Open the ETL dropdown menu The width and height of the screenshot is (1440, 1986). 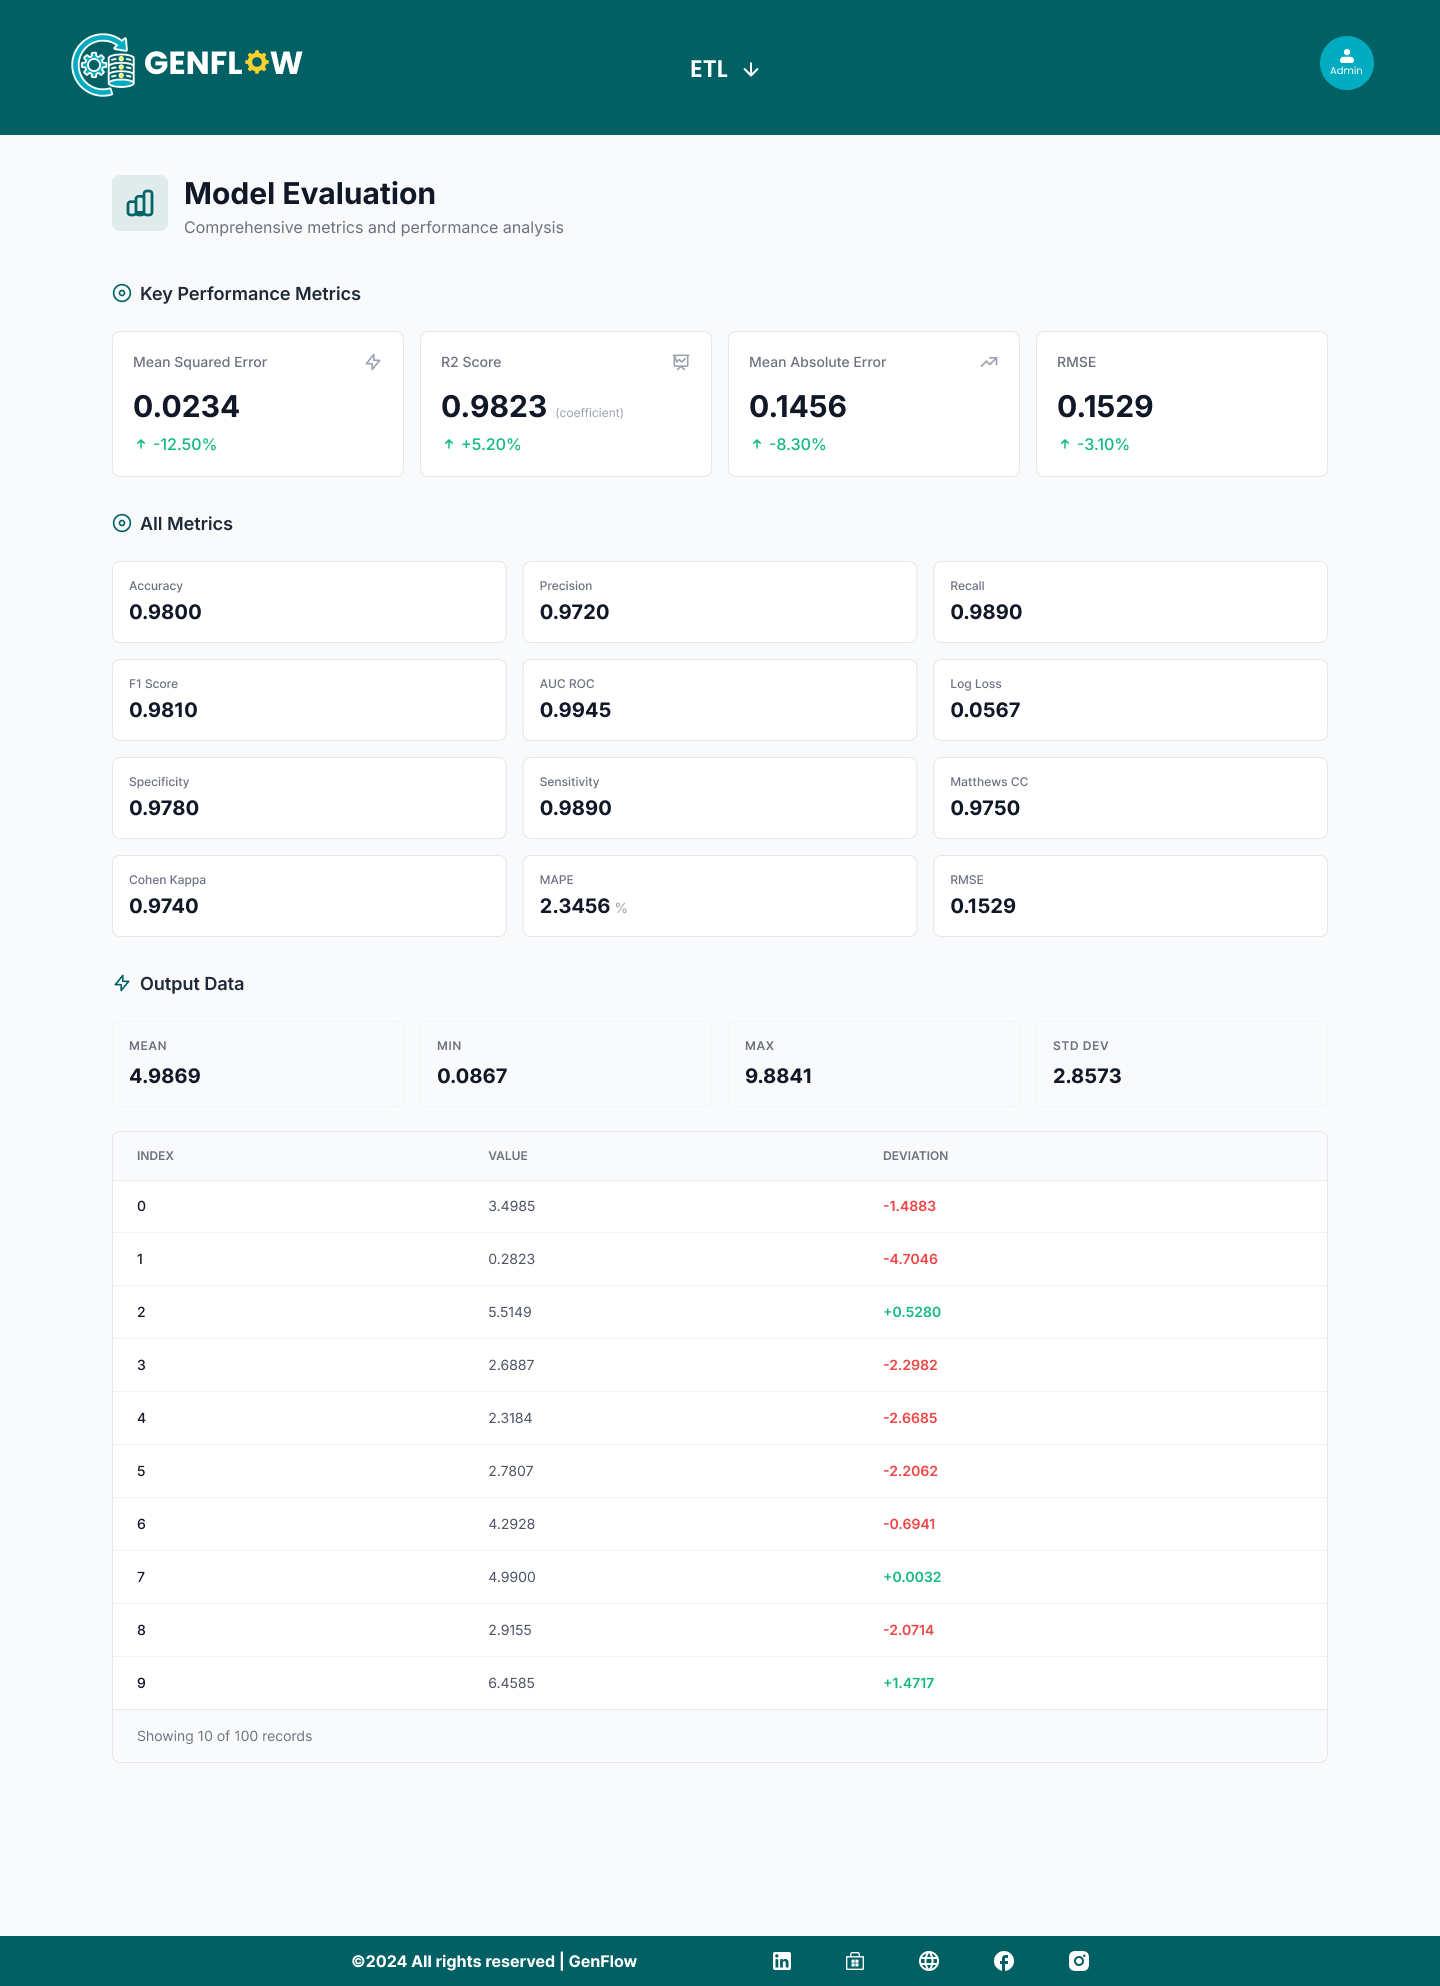pyautogui.click(x=724, y=69)
